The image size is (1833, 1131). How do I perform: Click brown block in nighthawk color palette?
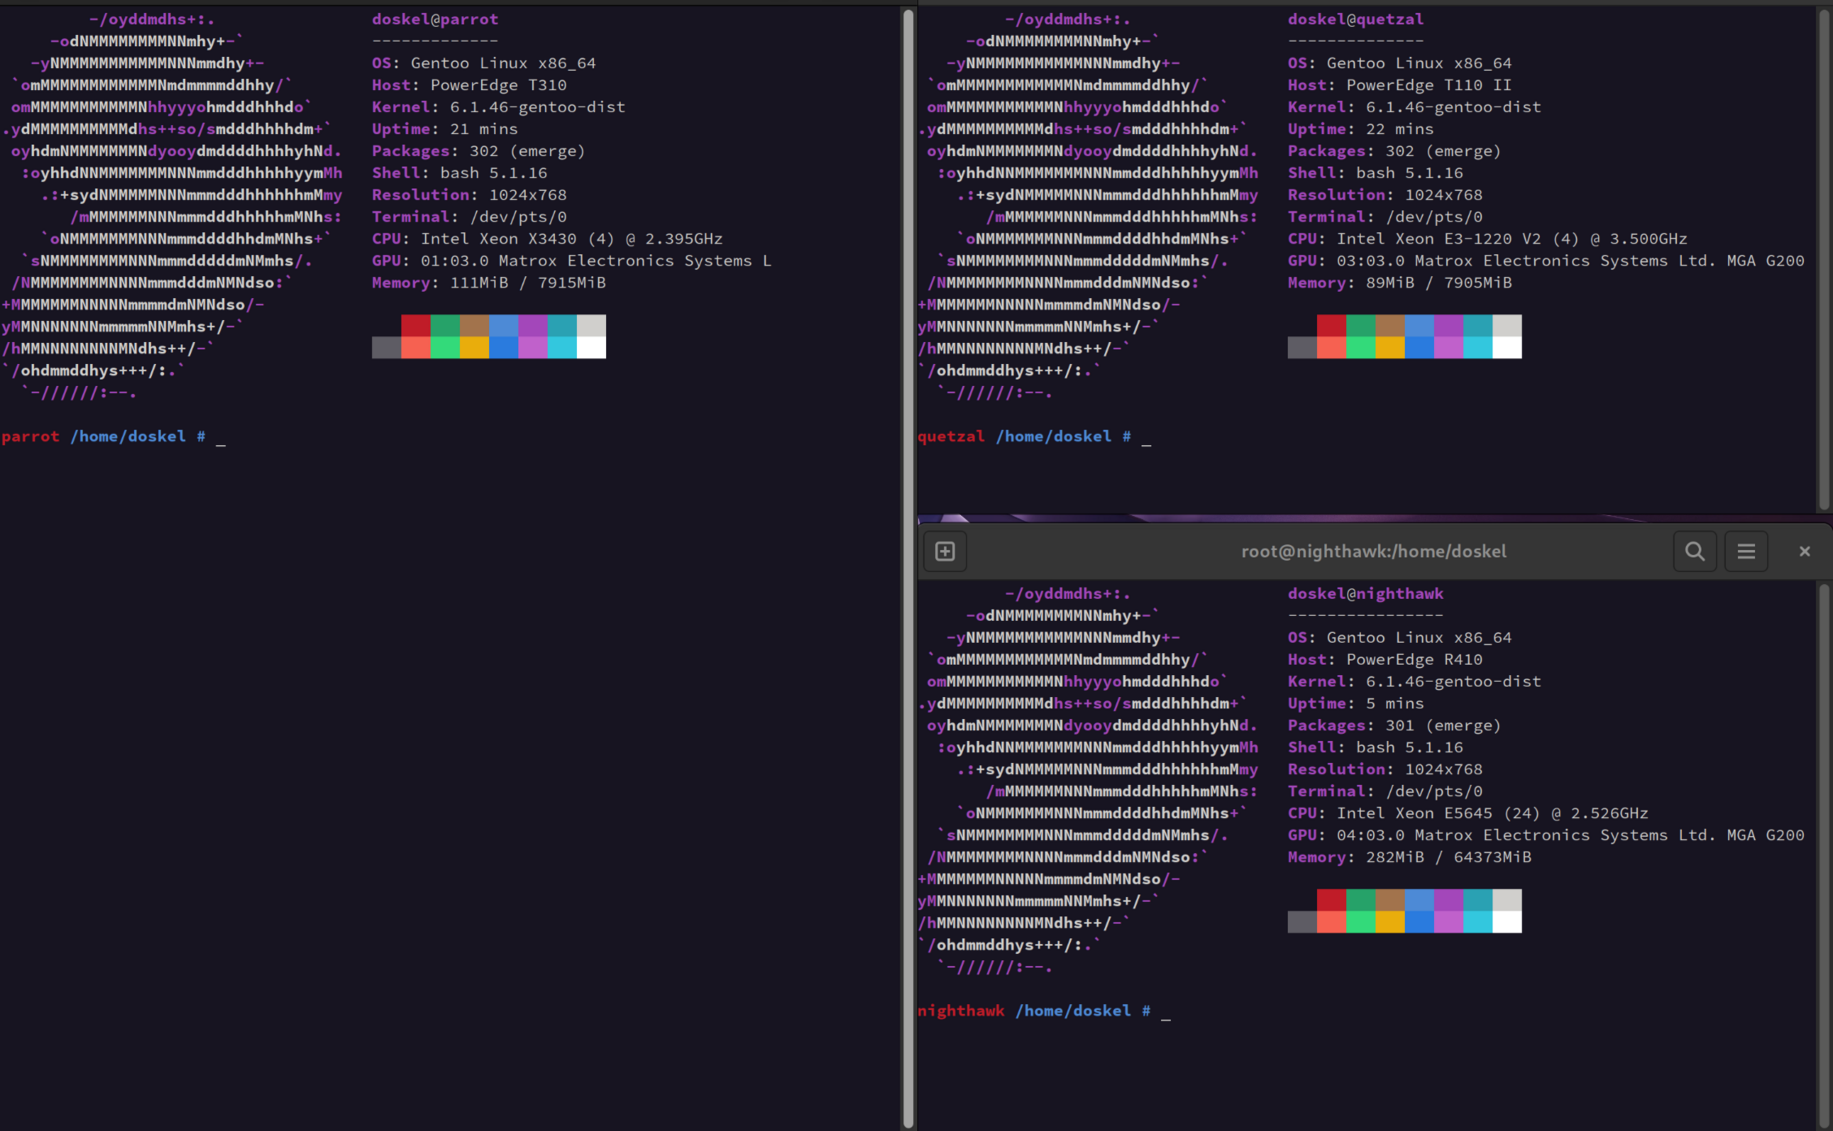tap(1390, 900)
